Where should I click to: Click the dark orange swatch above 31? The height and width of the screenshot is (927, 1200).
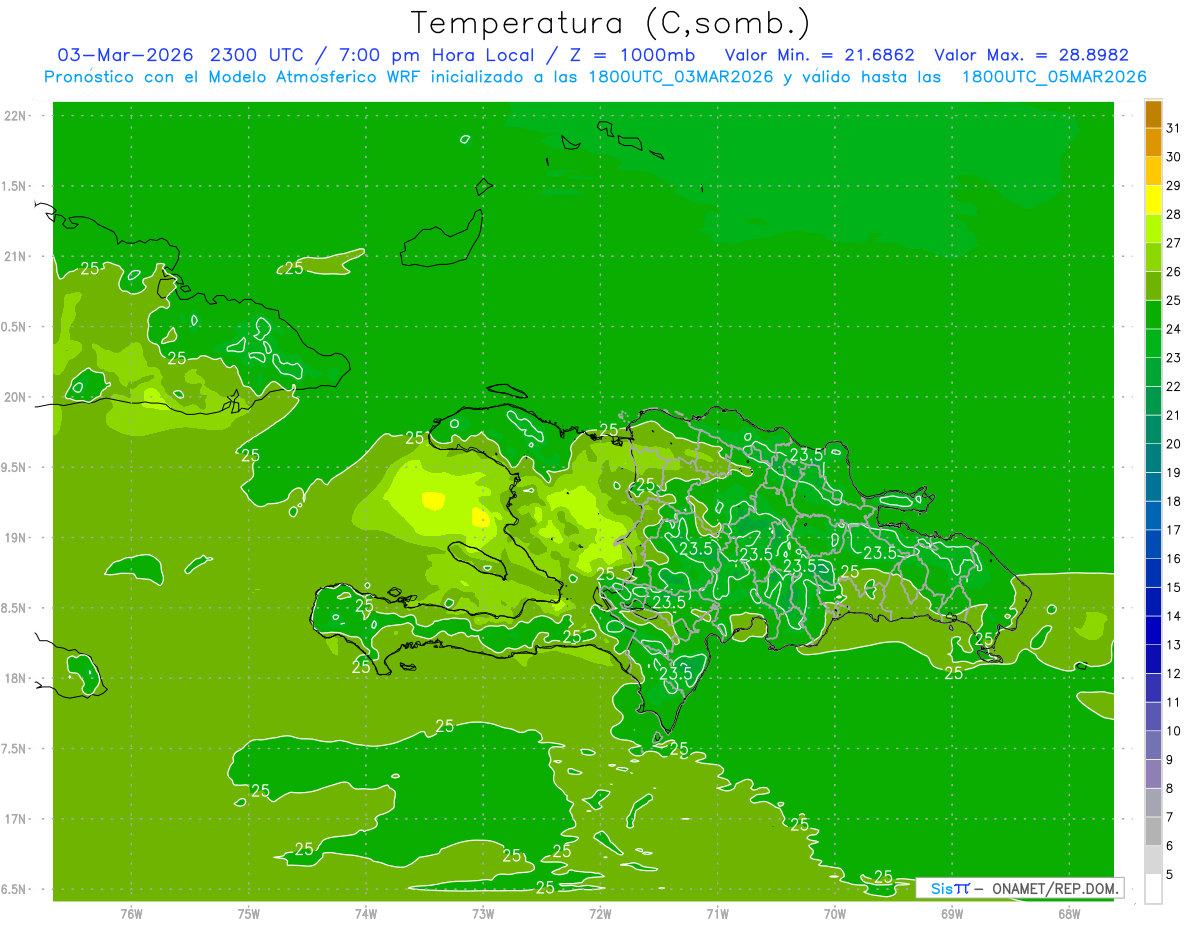tap(1153, 114)
